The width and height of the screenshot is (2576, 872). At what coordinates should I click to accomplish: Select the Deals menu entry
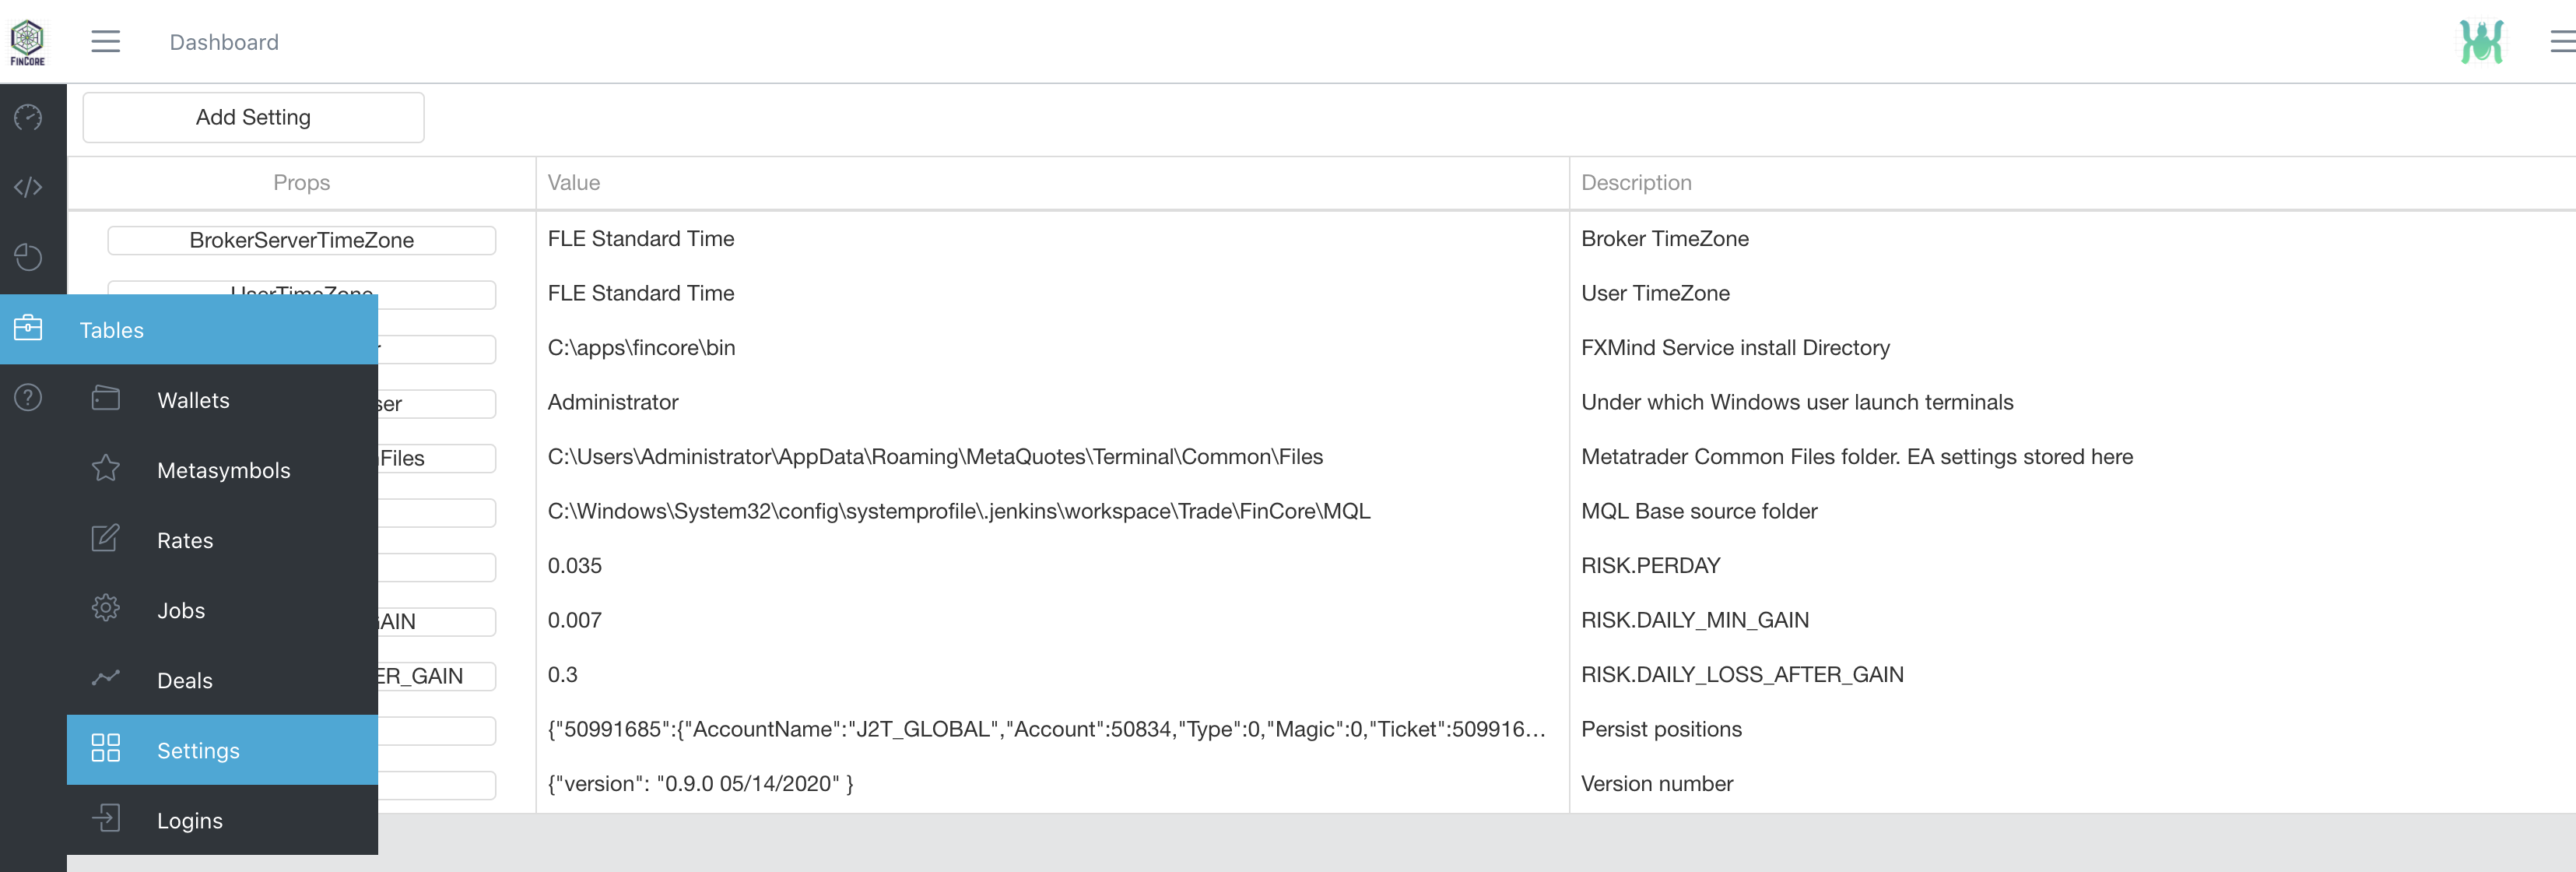coord(185,680)
